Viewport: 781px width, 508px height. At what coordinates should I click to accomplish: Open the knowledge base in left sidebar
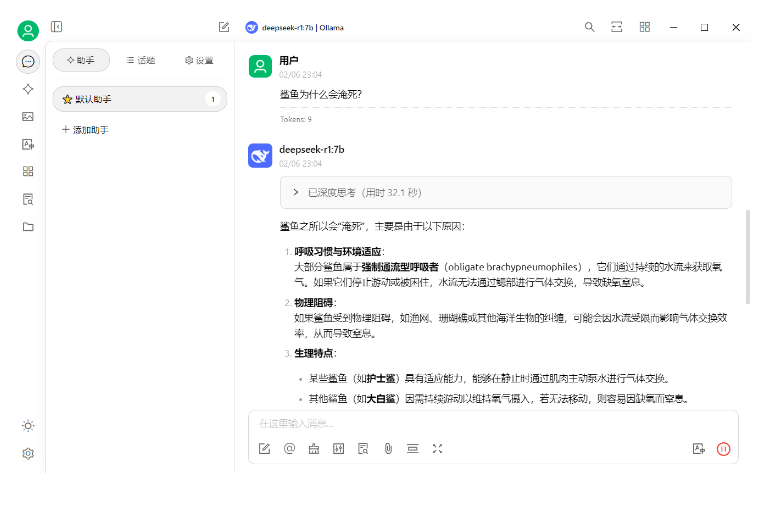pyautogui.click(x=28, y=199)
